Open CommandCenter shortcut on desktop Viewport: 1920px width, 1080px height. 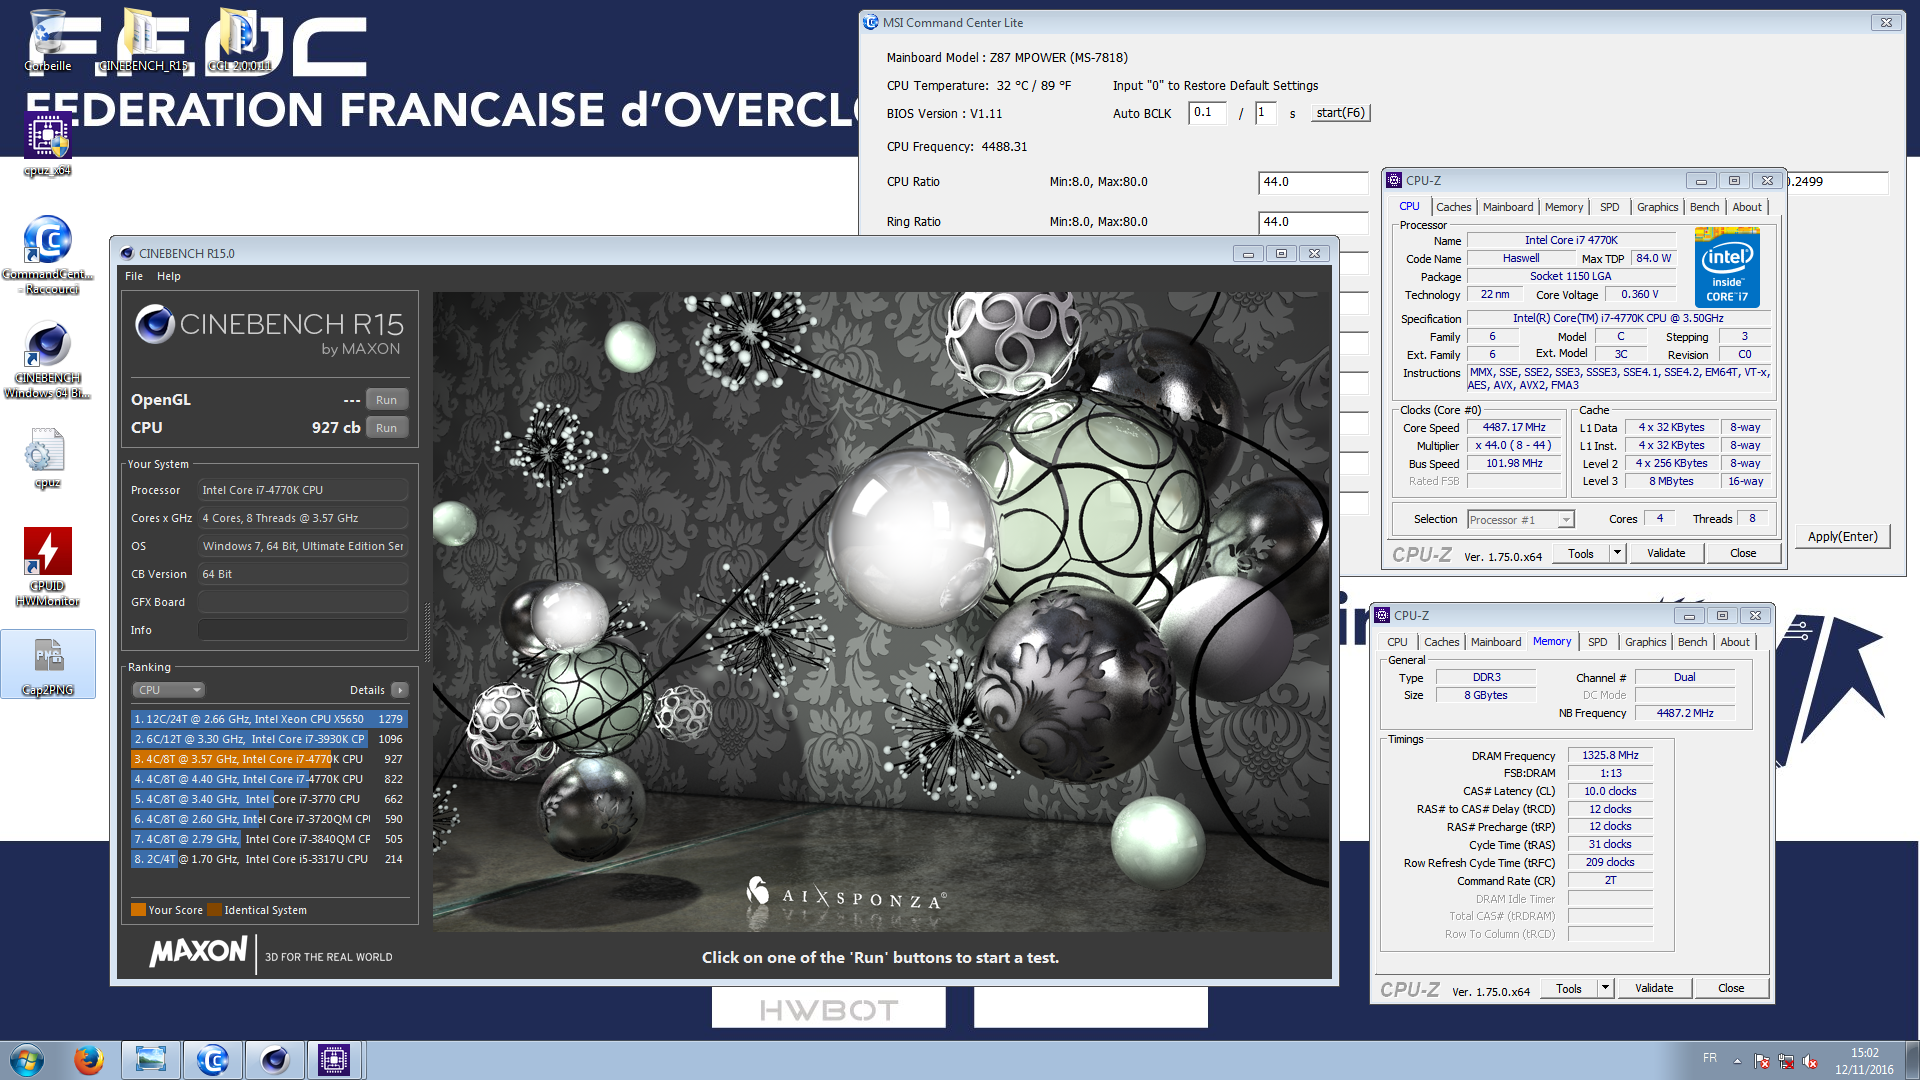[47, 255]
